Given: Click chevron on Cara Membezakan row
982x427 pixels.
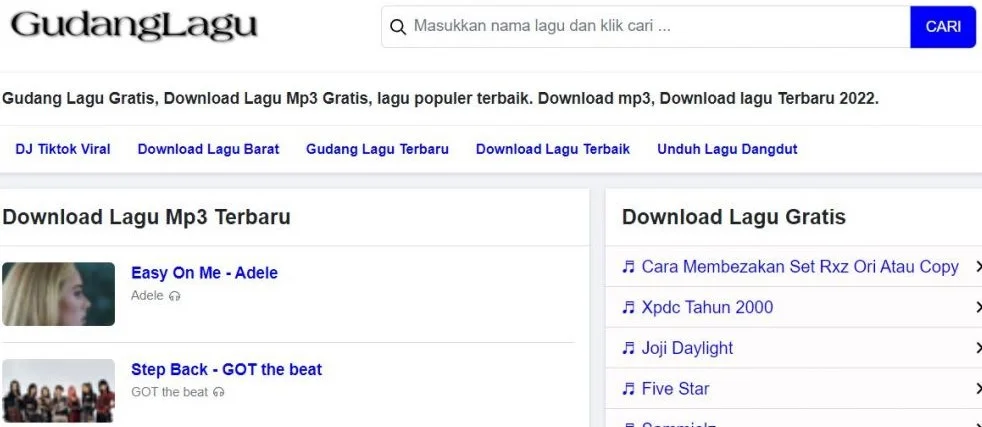Looking at the screenshot, I should click(x=978, y=267).
